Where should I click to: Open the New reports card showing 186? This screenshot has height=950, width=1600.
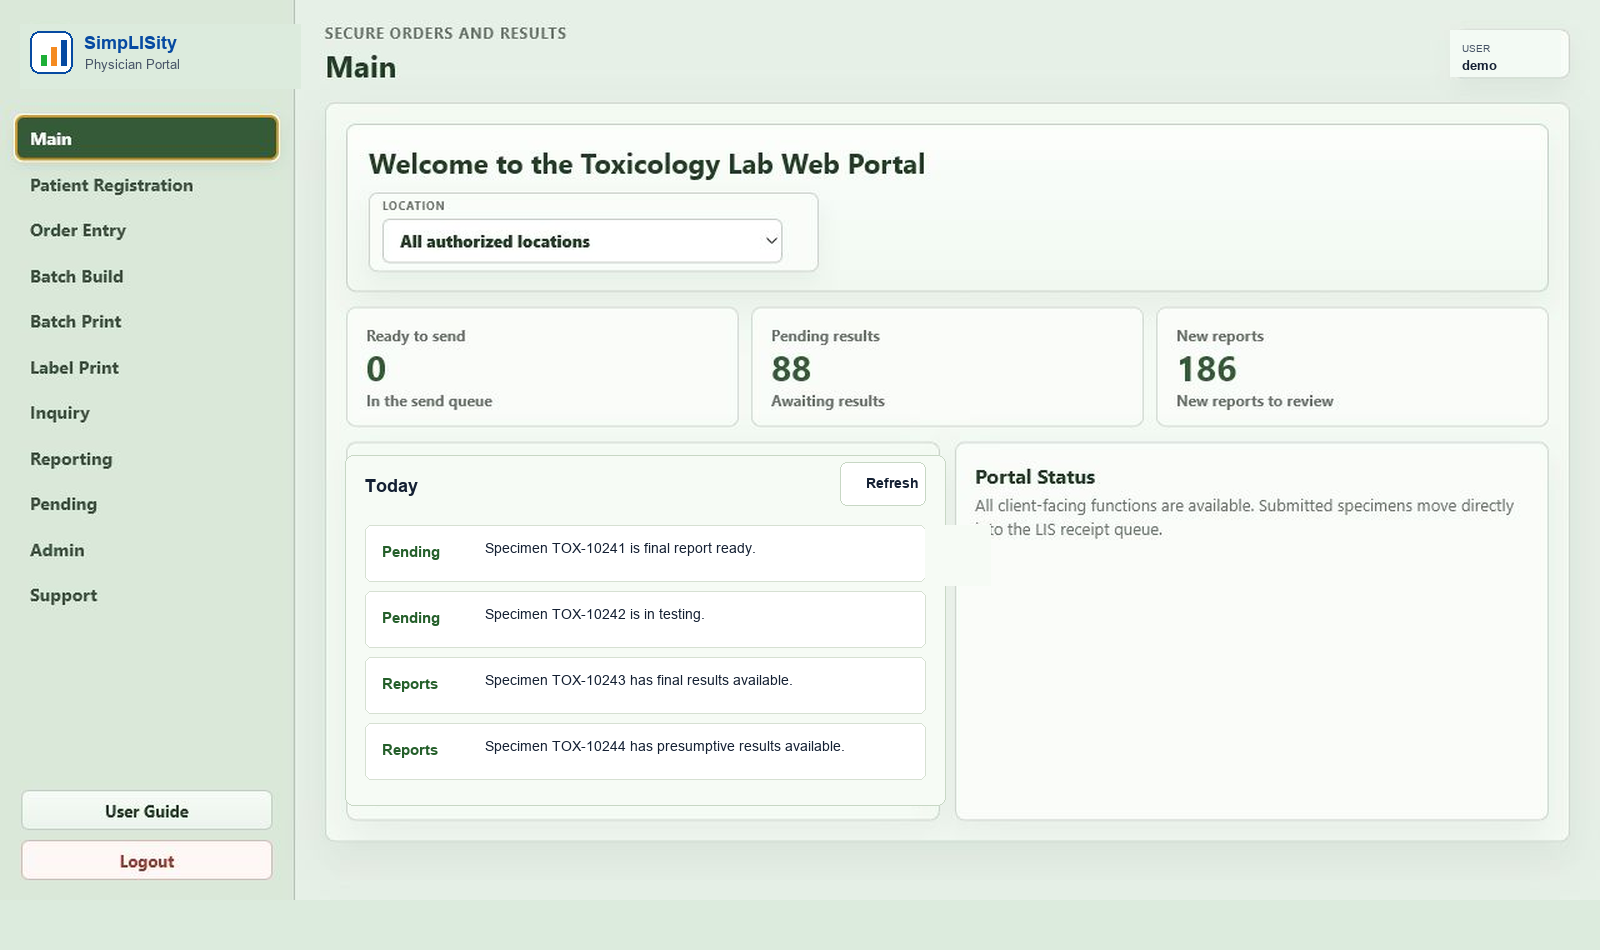tap(1352, 367)
